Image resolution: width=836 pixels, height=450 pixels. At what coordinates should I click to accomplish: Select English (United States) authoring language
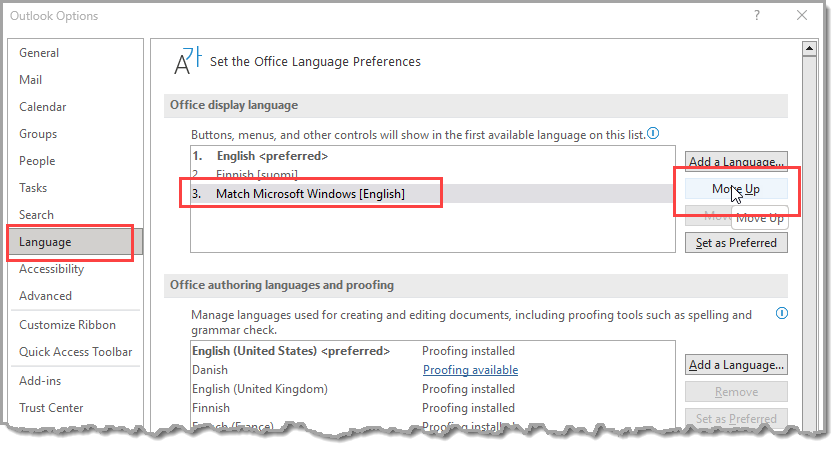coord(432,351)
